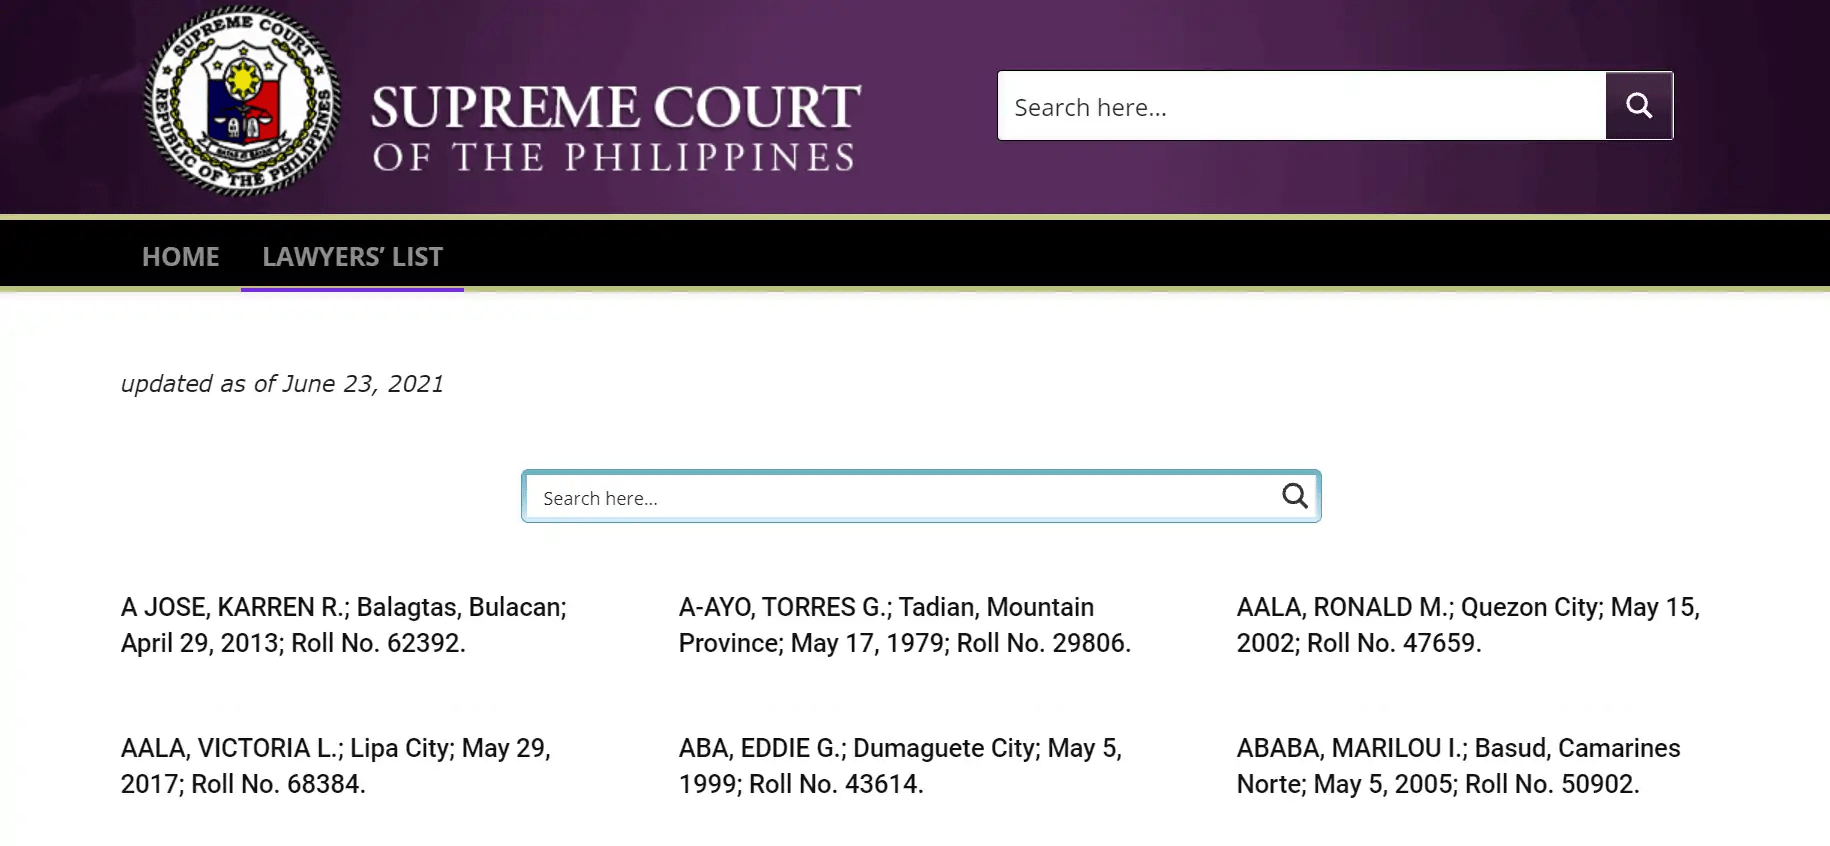This screenshot has height=846, width=1830.
Task: Open the HOME menu item
Action: click(181, 257)
